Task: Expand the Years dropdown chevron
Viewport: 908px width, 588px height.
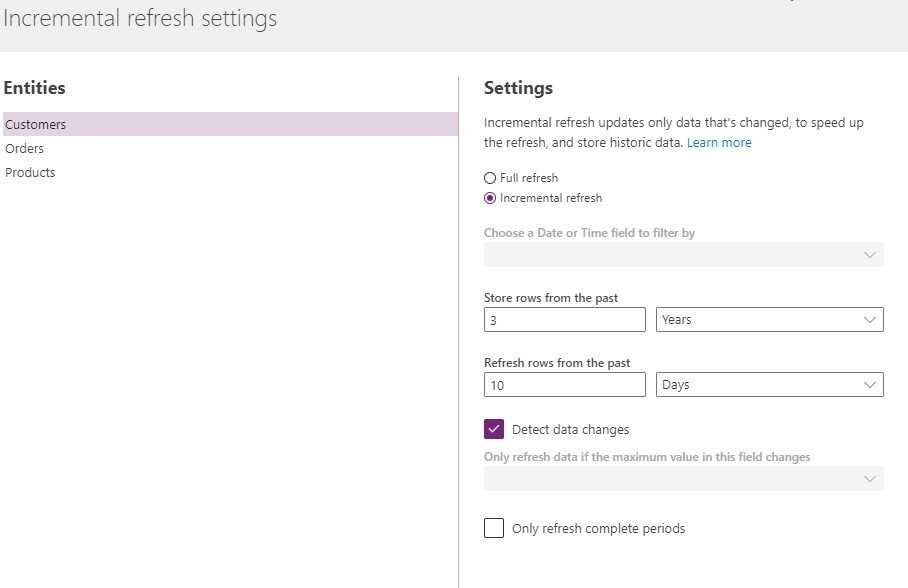Action: point(870,319)
